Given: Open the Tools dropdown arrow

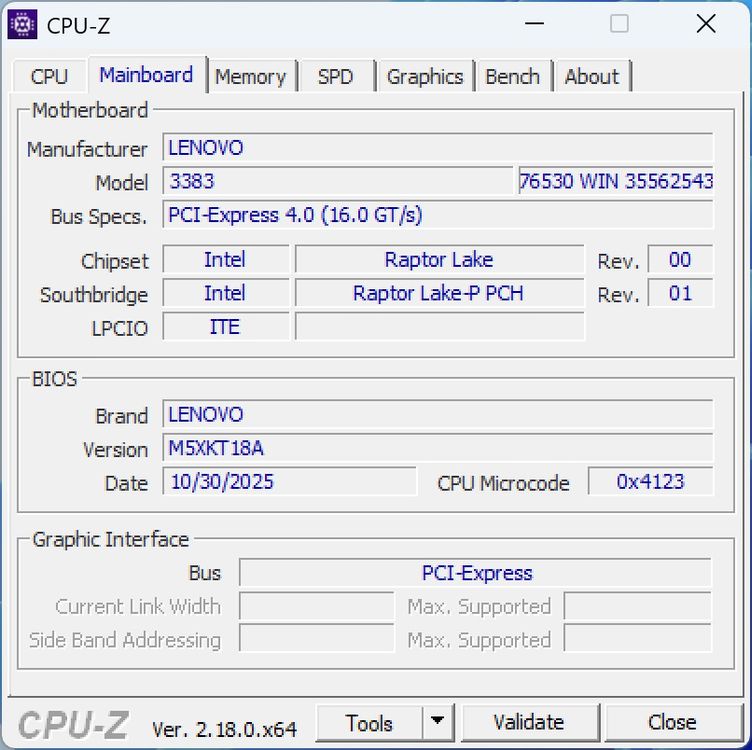Looking at the screenshot, I should point(437,722).
